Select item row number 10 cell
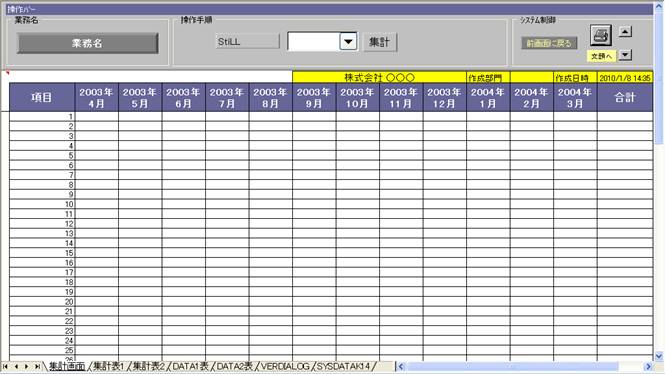Viewport: 665px width, 374px height. tap(42, 204)
